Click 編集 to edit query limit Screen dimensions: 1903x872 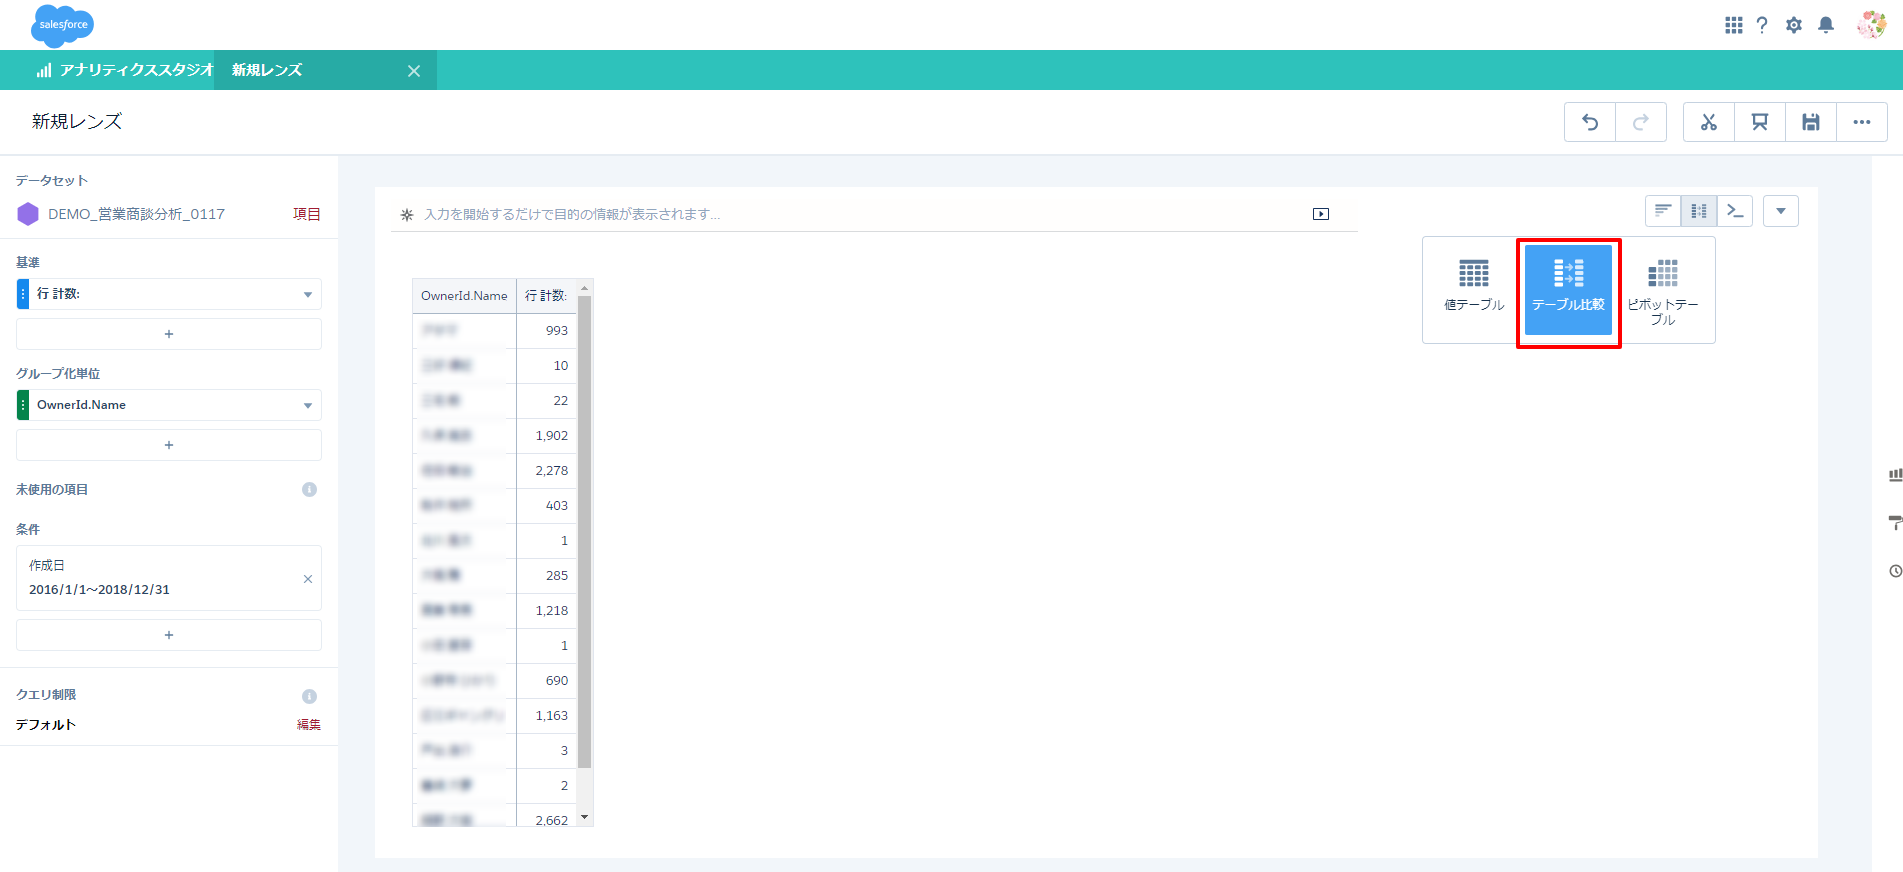[308, 725]
